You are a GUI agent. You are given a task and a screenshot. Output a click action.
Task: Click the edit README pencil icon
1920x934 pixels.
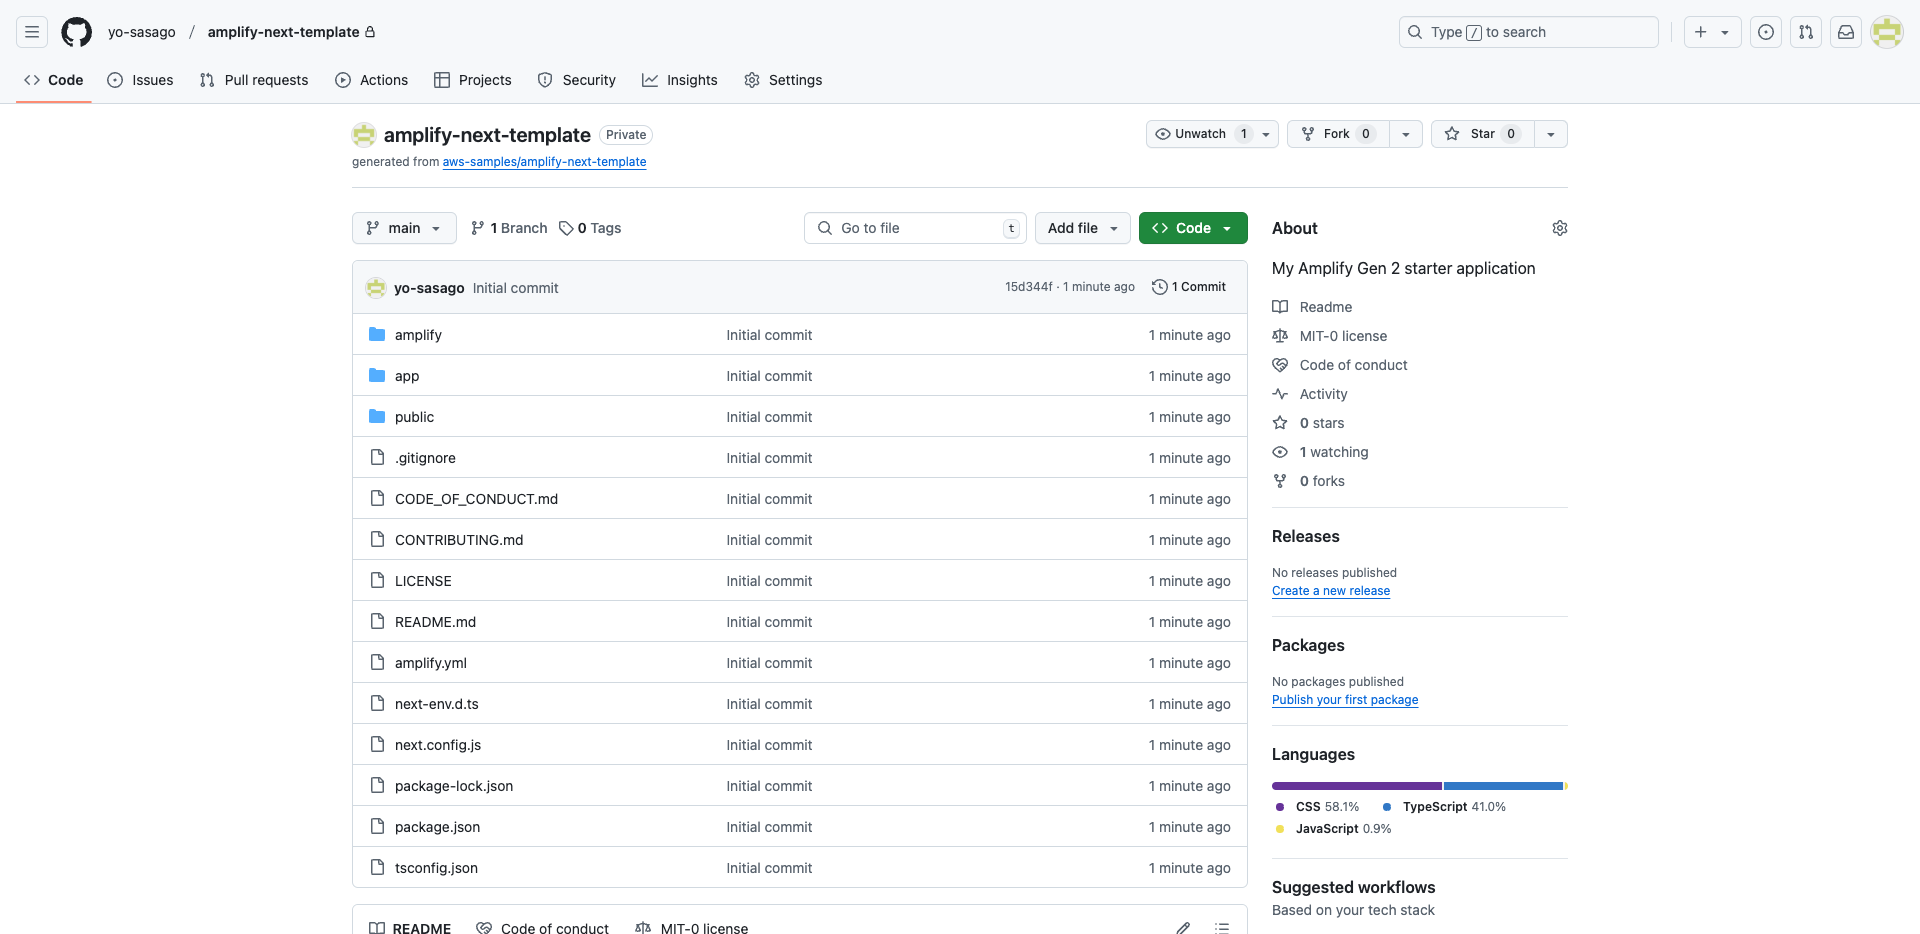pos(1183,928)
